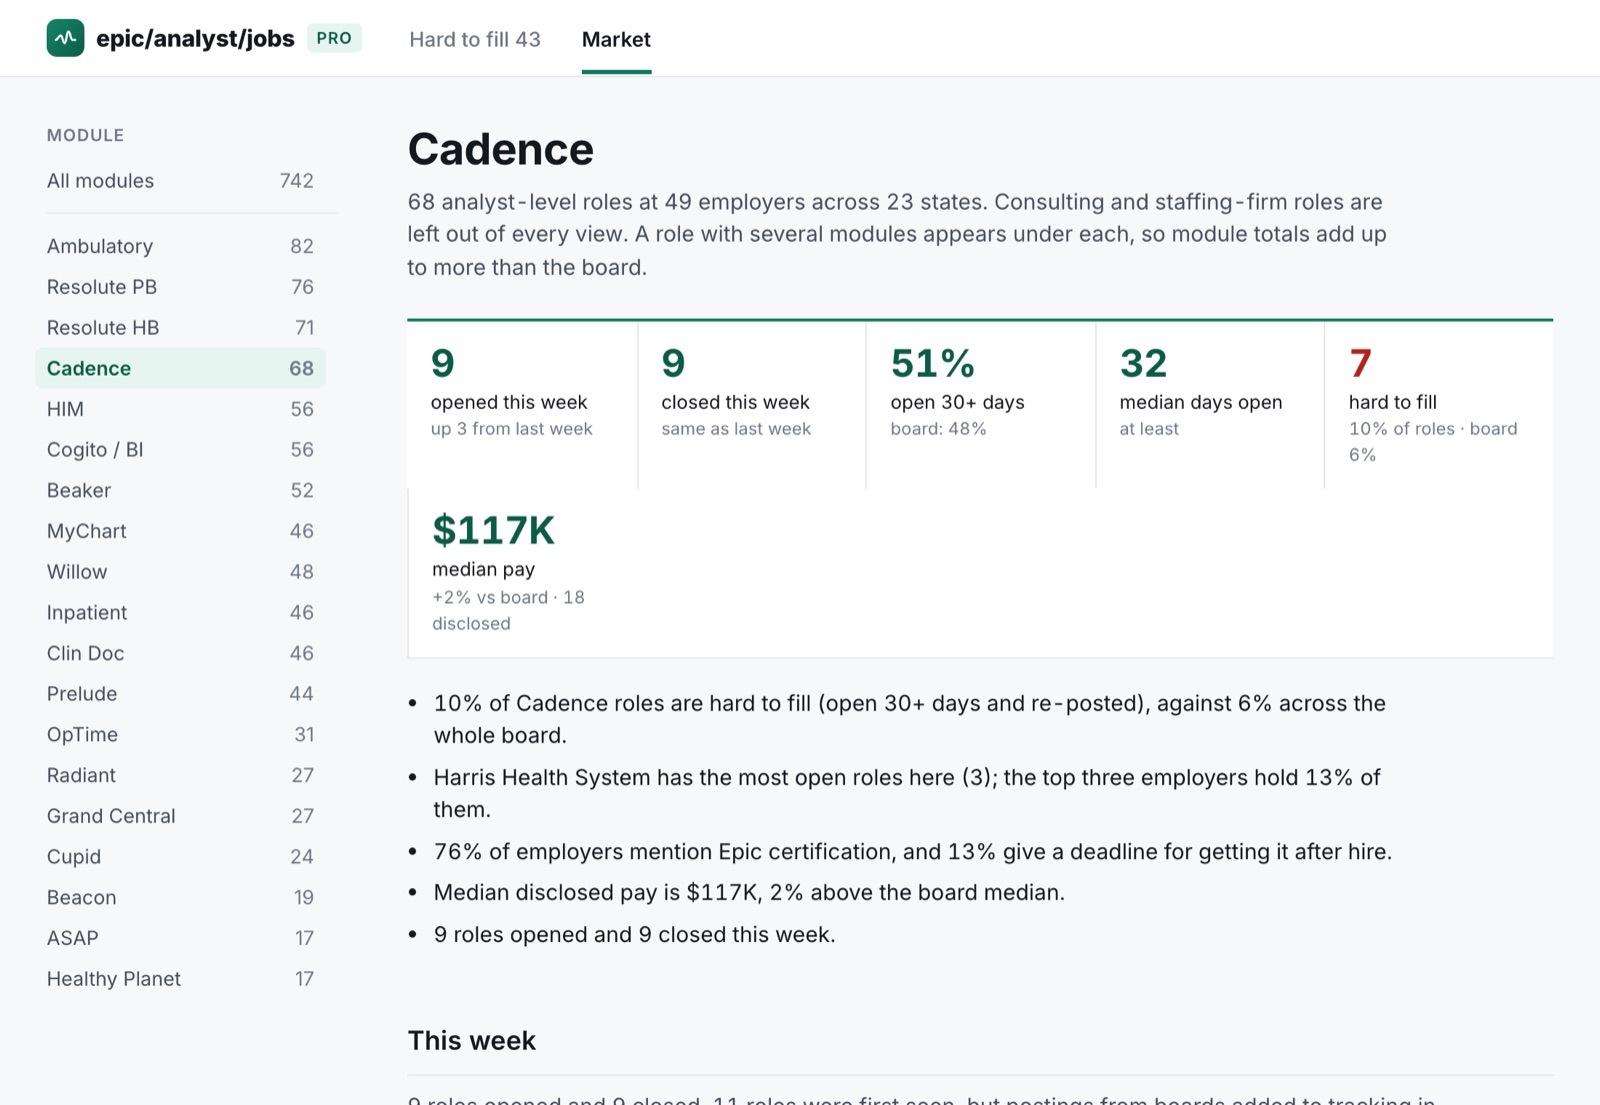Select the Cogito / BI module

tap(180, 450)
